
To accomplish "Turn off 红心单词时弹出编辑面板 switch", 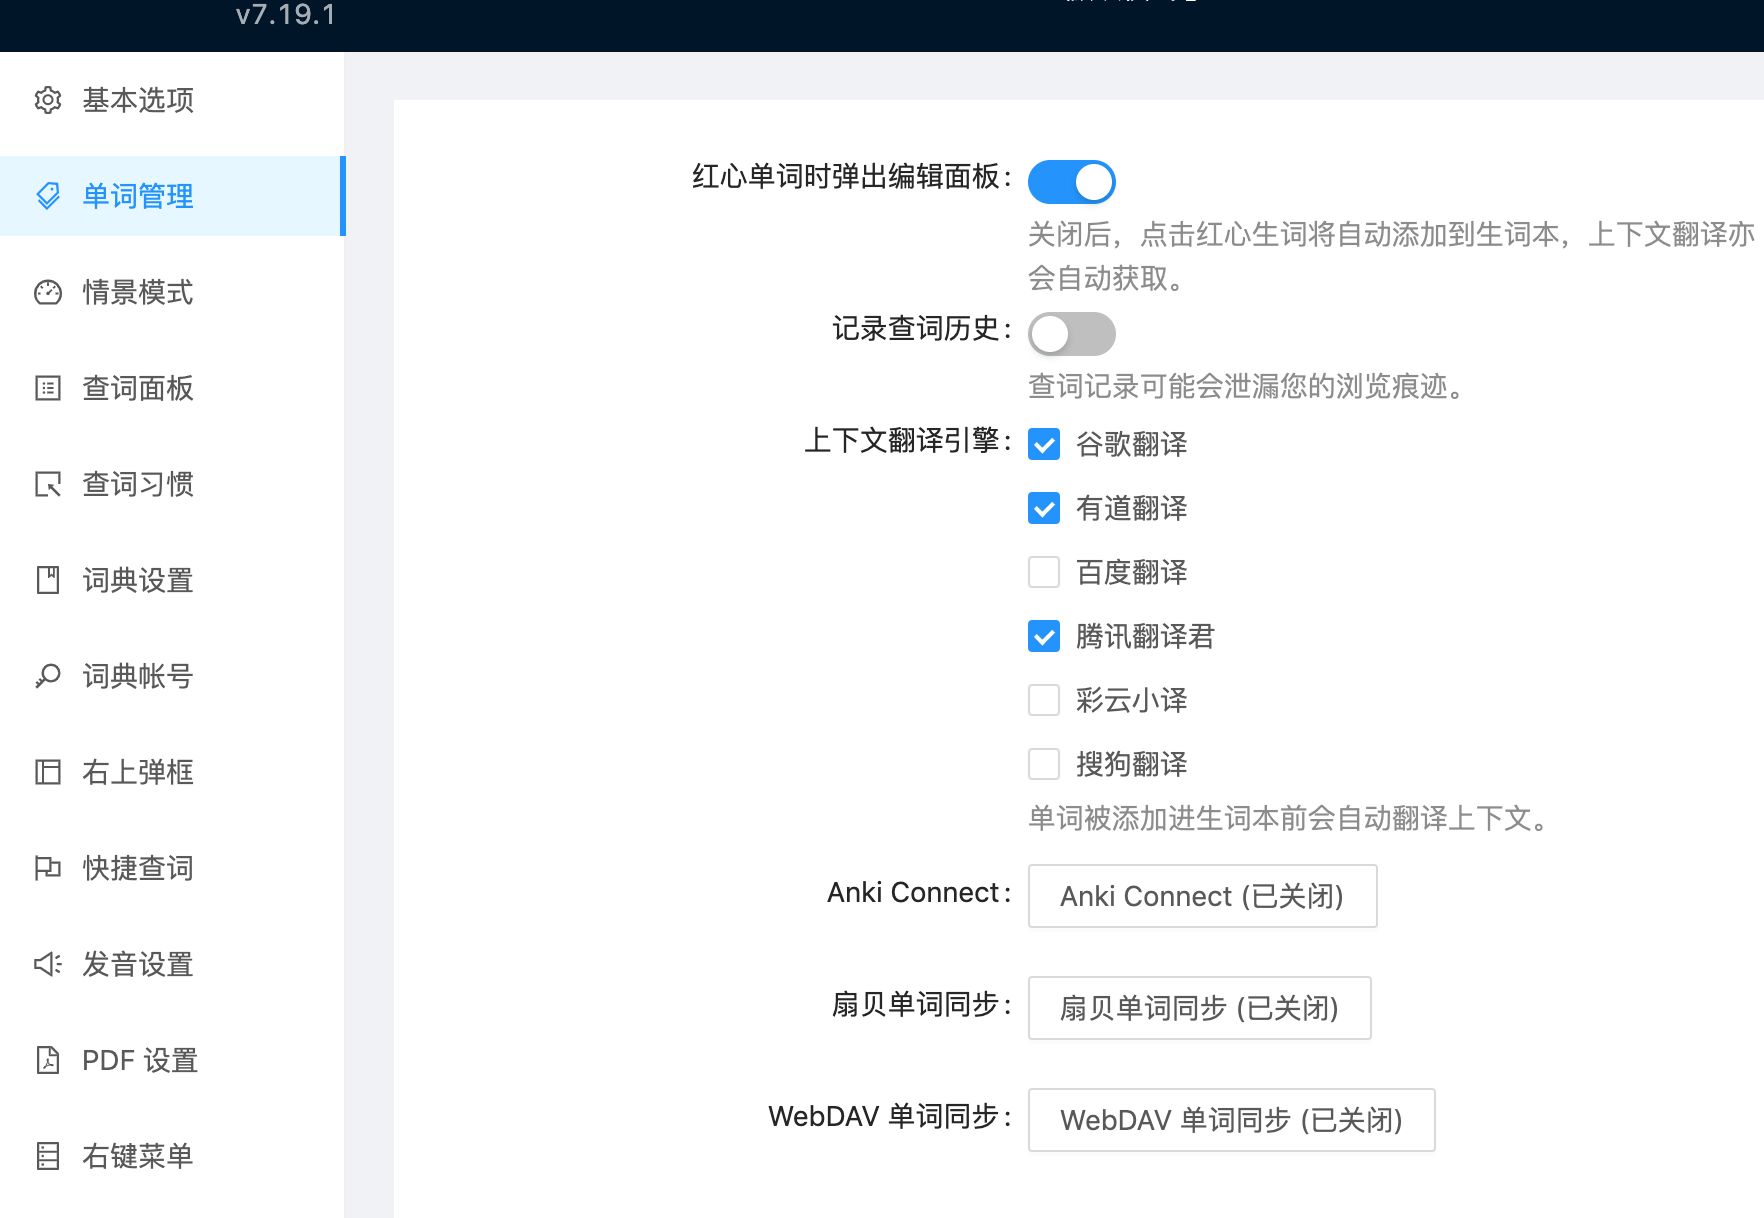I will (1072, 182).
